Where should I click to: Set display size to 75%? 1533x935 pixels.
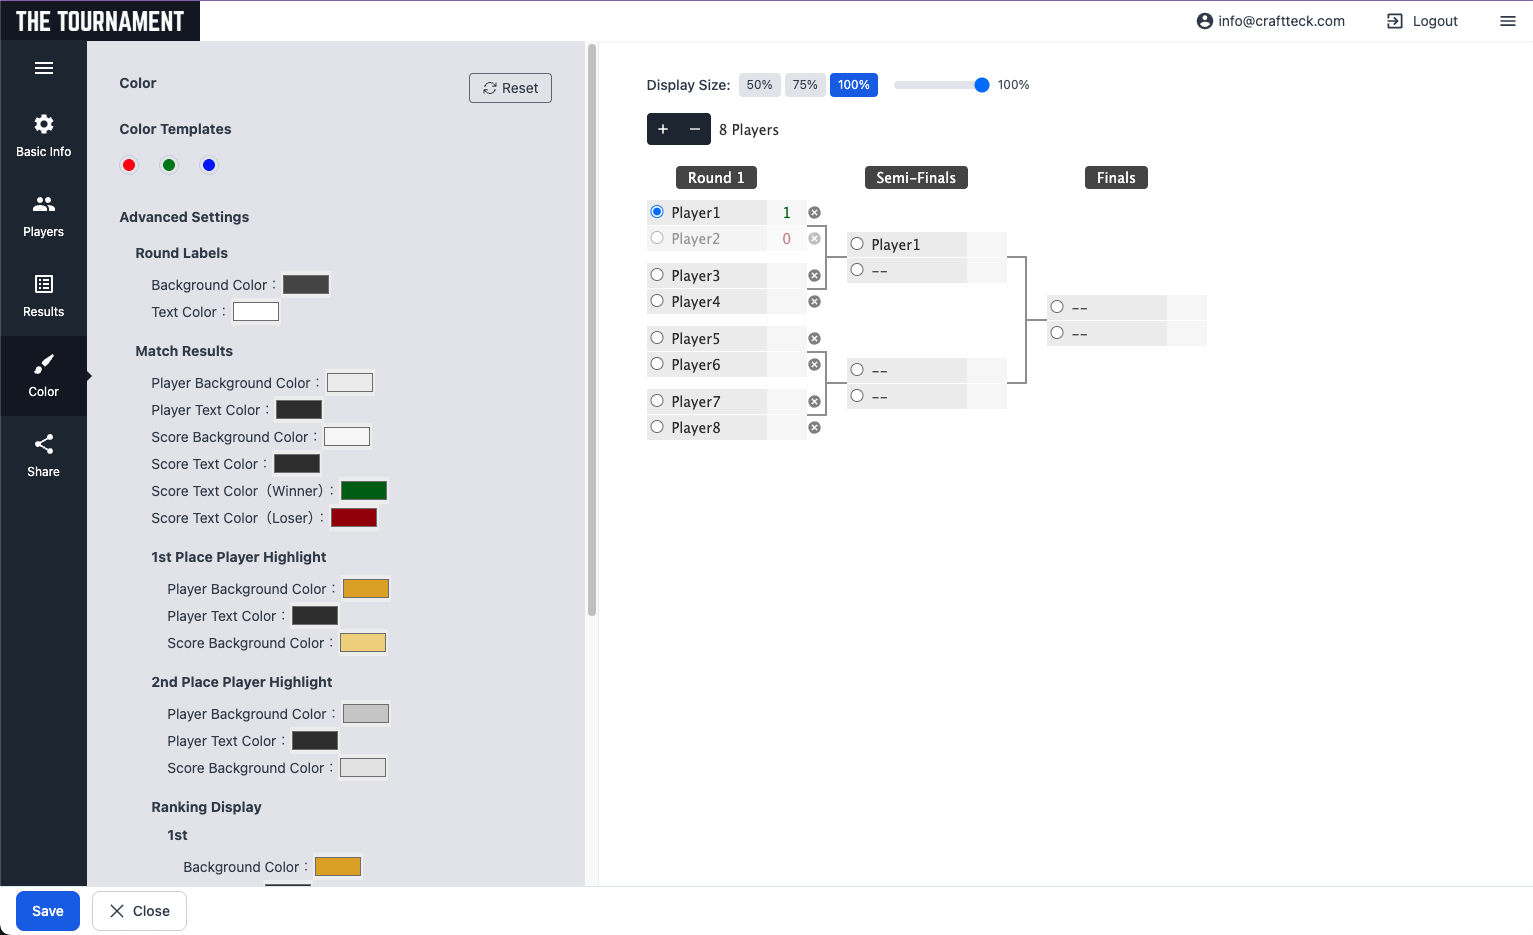[x=805, y=85]
